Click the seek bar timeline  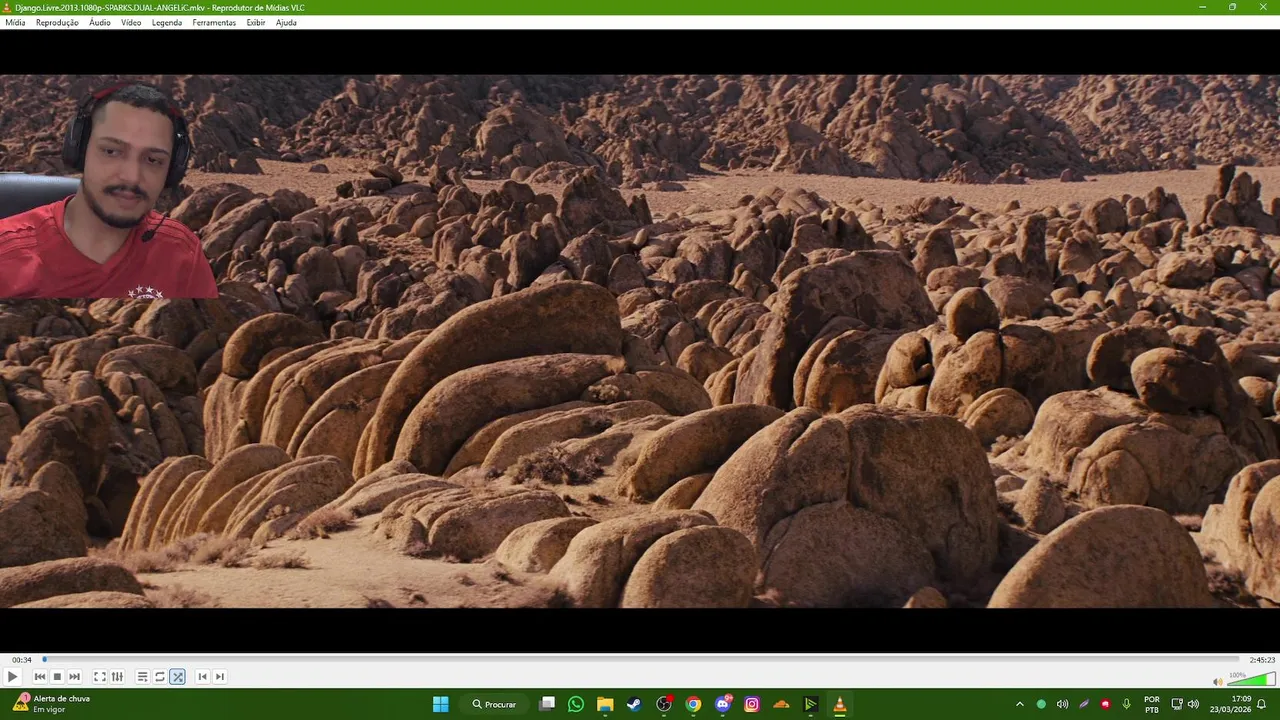[x=640, y=659]
